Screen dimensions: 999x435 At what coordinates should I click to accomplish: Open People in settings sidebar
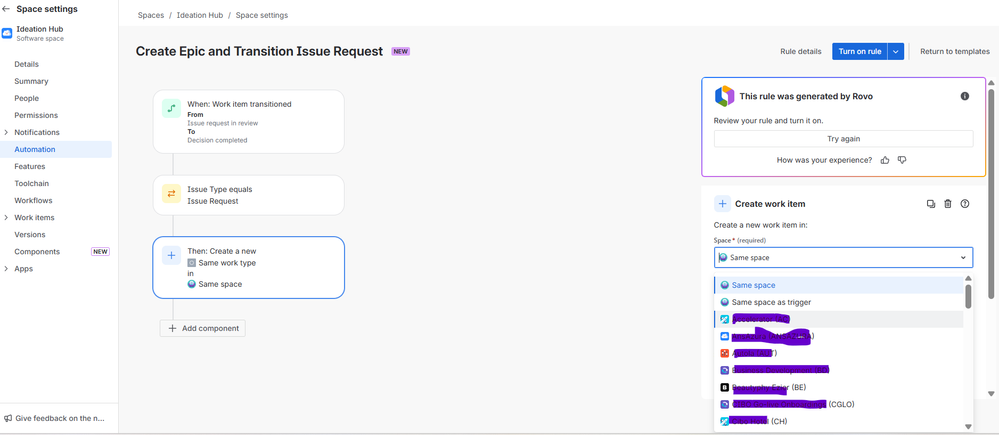point(27,99)
